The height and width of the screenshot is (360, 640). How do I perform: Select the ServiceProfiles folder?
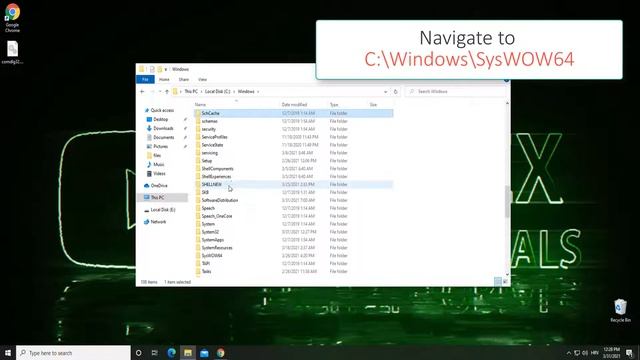(x=214, y=137)
